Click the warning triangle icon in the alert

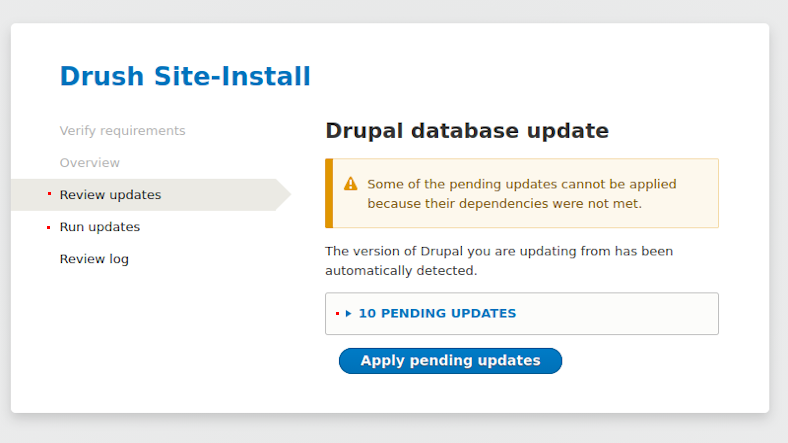350,184
